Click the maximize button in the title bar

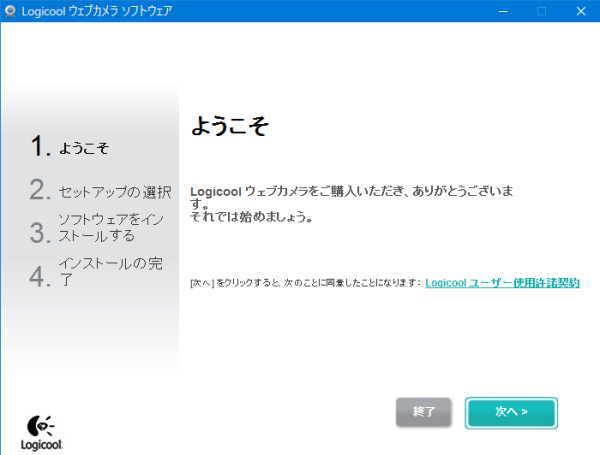pyautogui.click(x=541, y=11)
